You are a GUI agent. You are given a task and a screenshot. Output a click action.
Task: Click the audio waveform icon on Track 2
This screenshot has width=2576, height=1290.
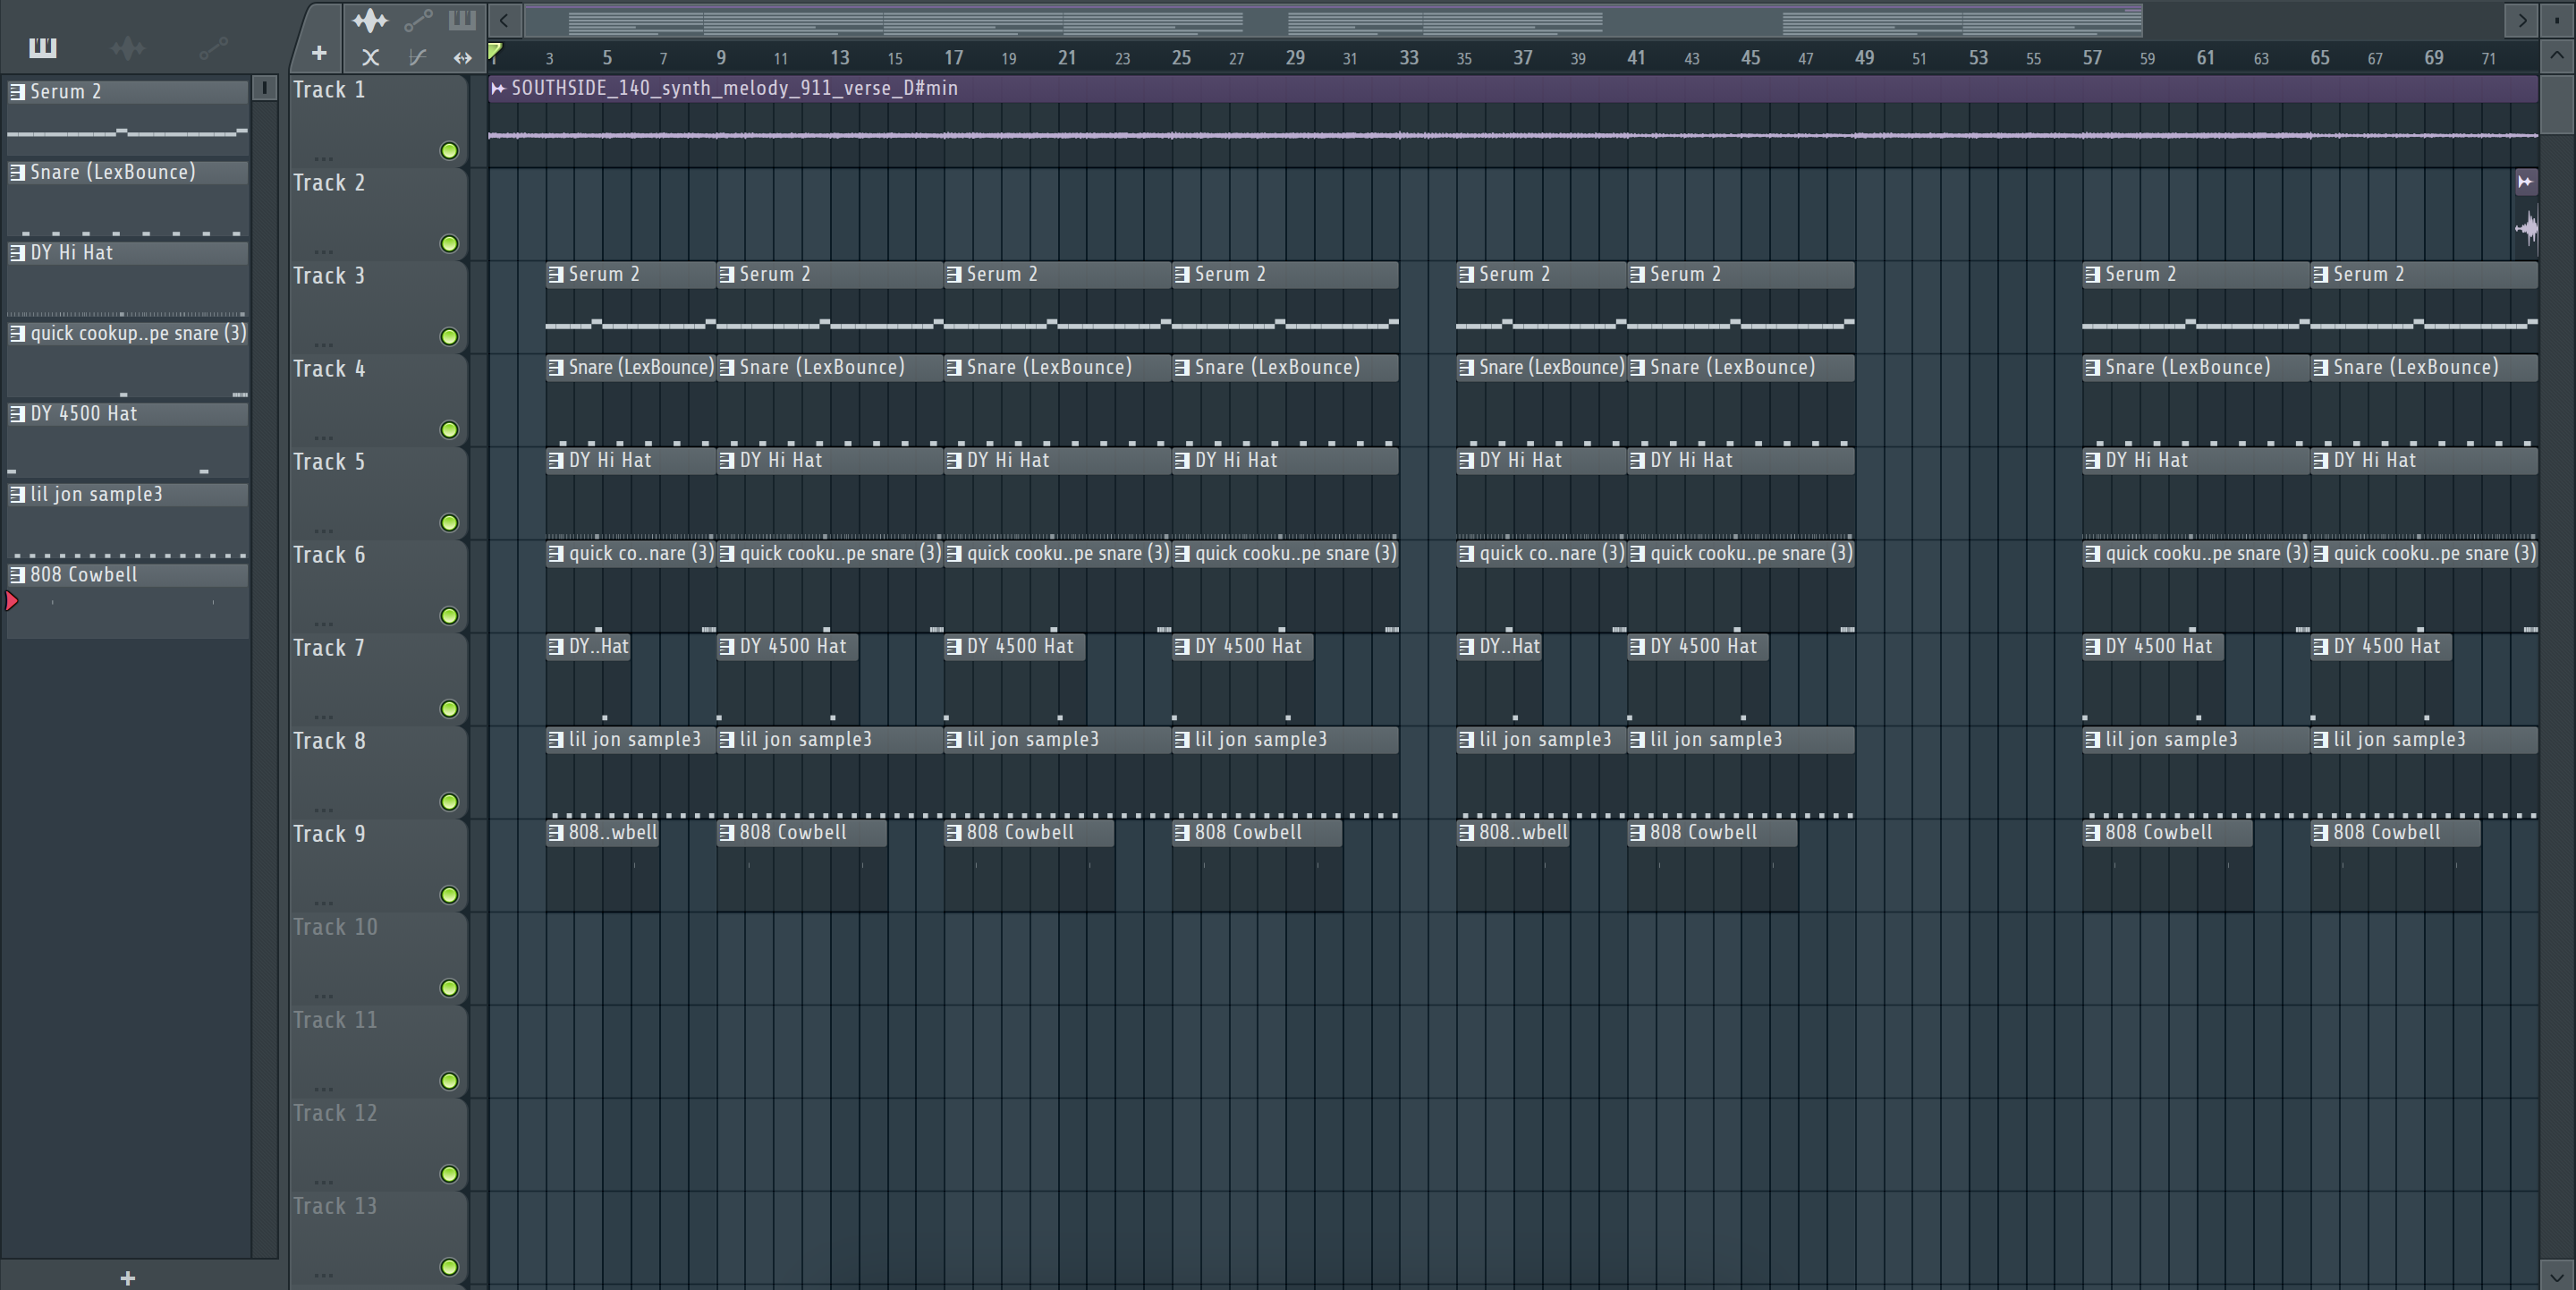point(2527,229)
